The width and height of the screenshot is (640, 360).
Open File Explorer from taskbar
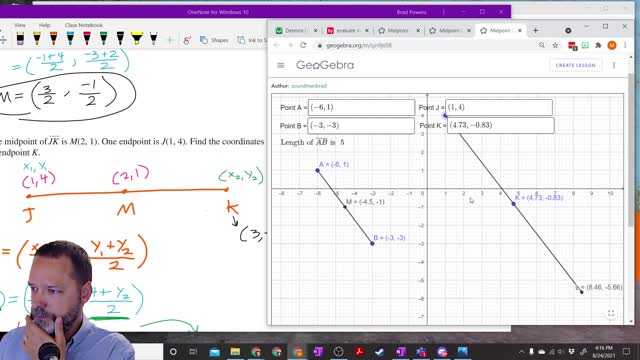coord(235,351)
